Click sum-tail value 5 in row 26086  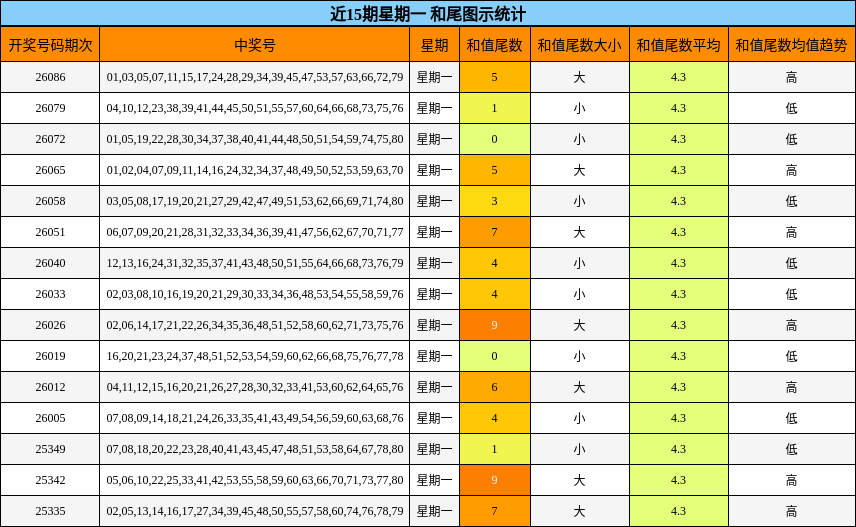(x=495, y=77)
